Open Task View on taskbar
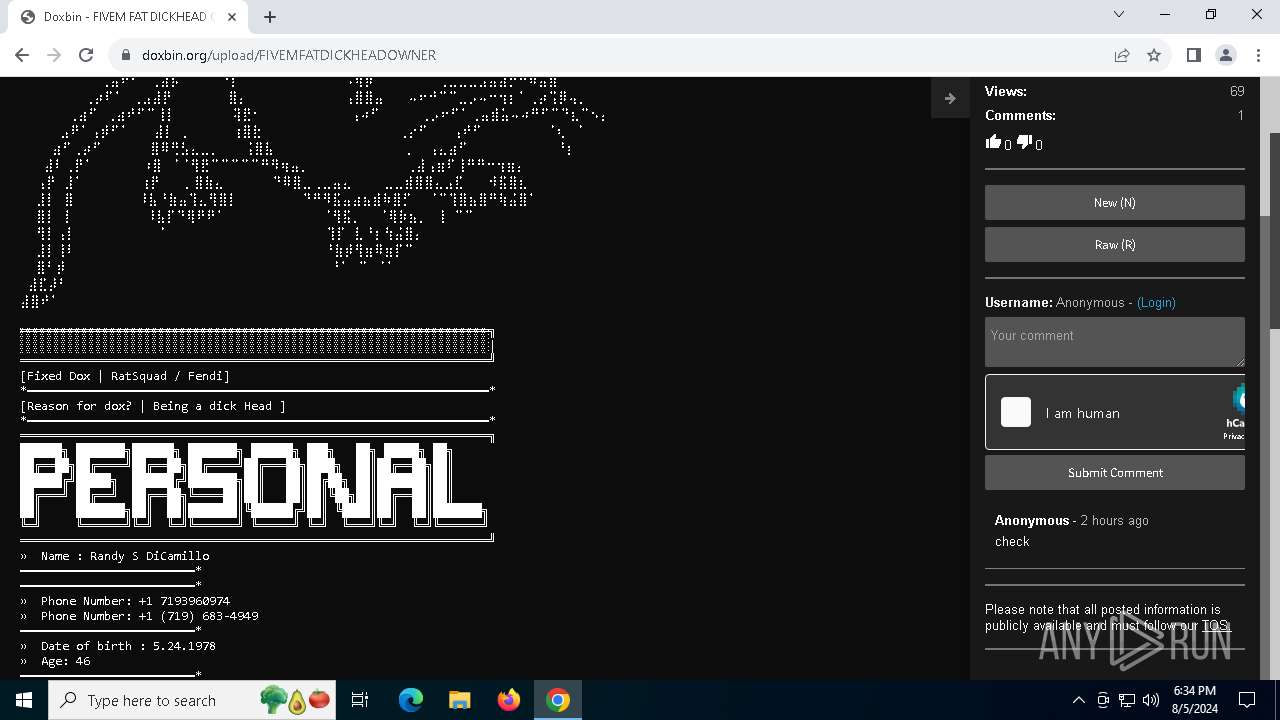Viewport: 1280px width, 720px height. click(360, 700)
